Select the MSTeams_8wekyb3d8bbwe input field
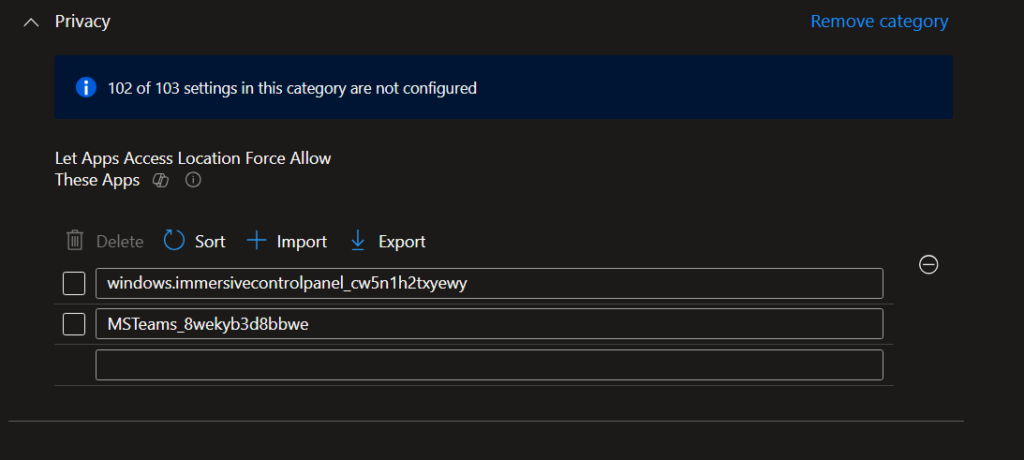Image resolution: width=1024 pixels, height=460 pixels. tap(489, 324)
